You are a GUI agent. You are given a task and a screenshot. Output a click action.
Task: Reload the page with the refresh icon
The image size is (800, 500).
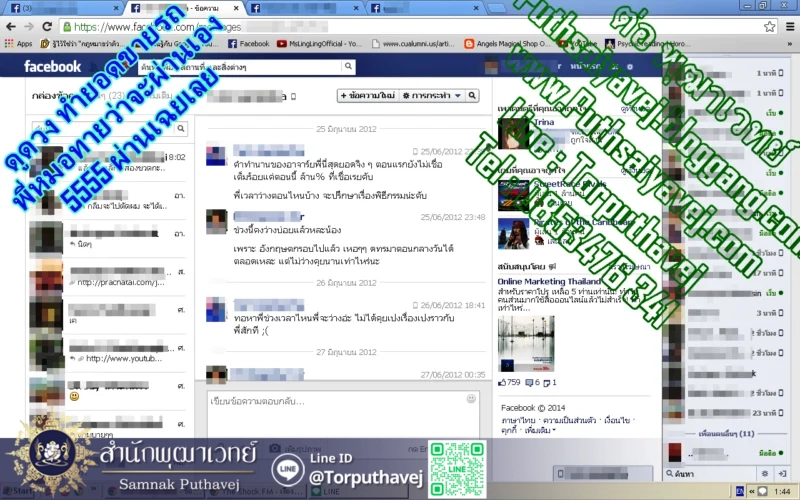tap(47, 27)
